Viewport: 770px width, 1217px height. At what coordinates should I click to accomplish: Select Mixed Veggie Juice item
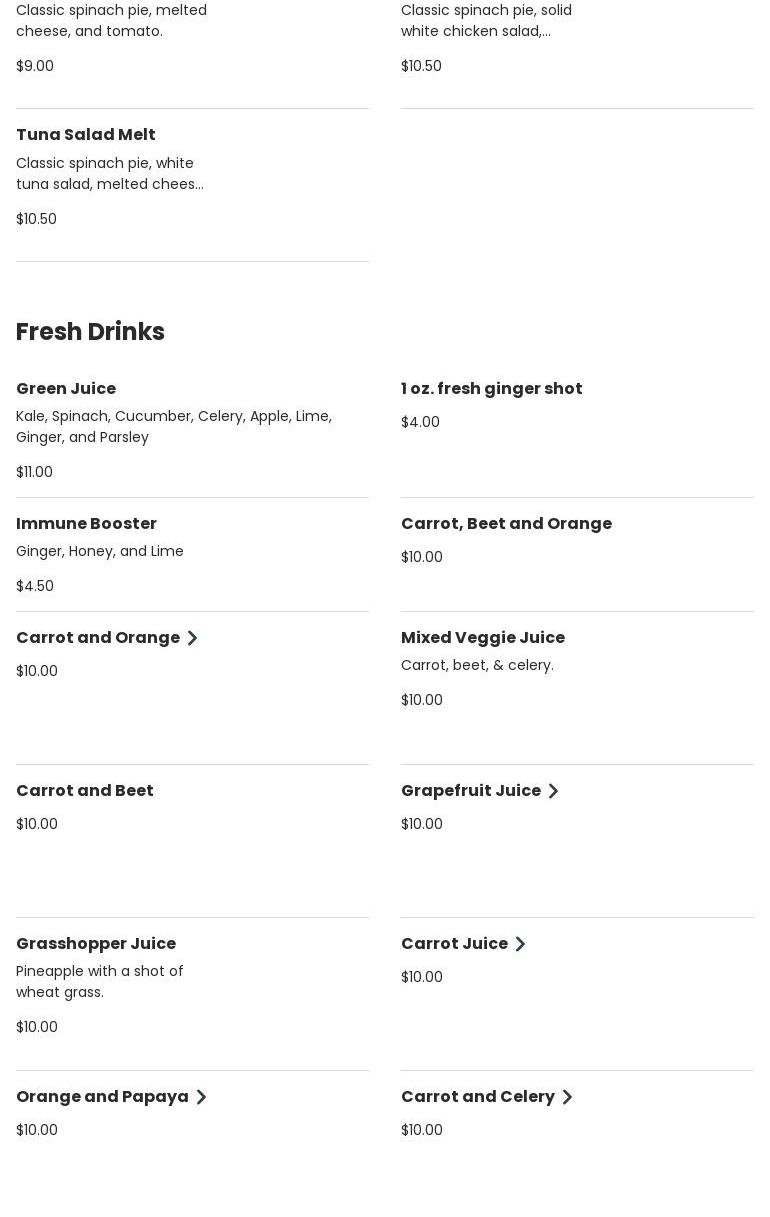[x=482, y=637]
